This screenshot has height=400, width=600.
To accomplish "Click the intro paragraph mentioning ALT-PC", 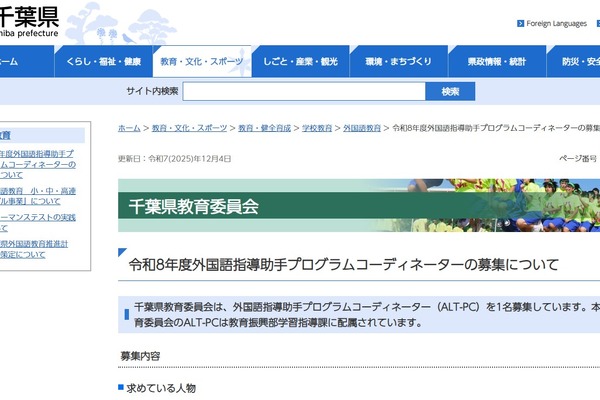I will (359, 315).
